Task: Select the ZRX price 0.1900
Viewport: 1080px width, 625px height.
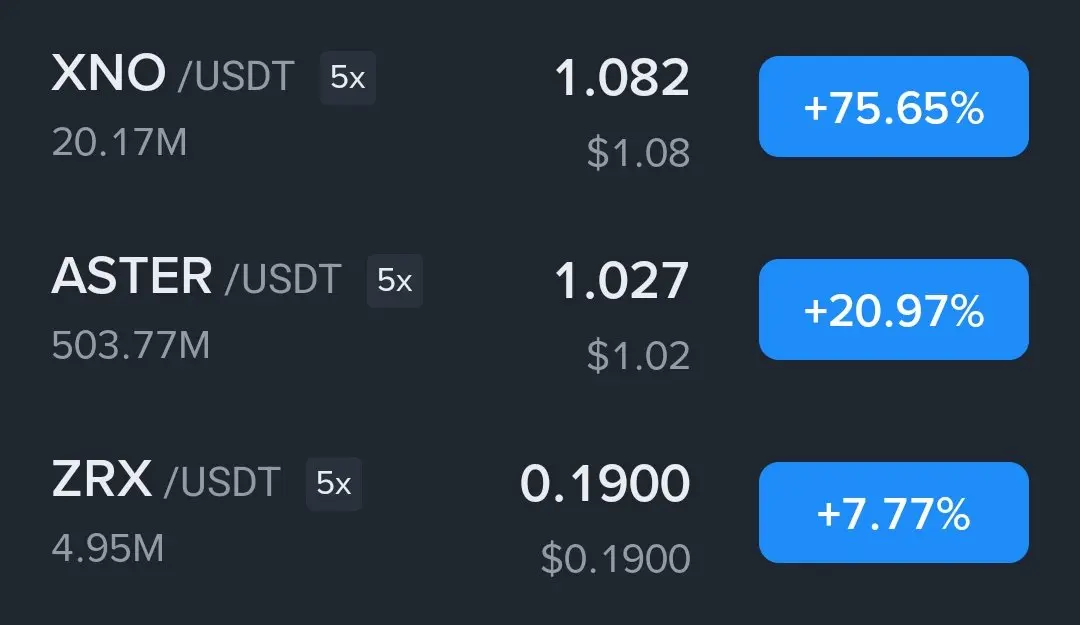Action: point(605,483)
